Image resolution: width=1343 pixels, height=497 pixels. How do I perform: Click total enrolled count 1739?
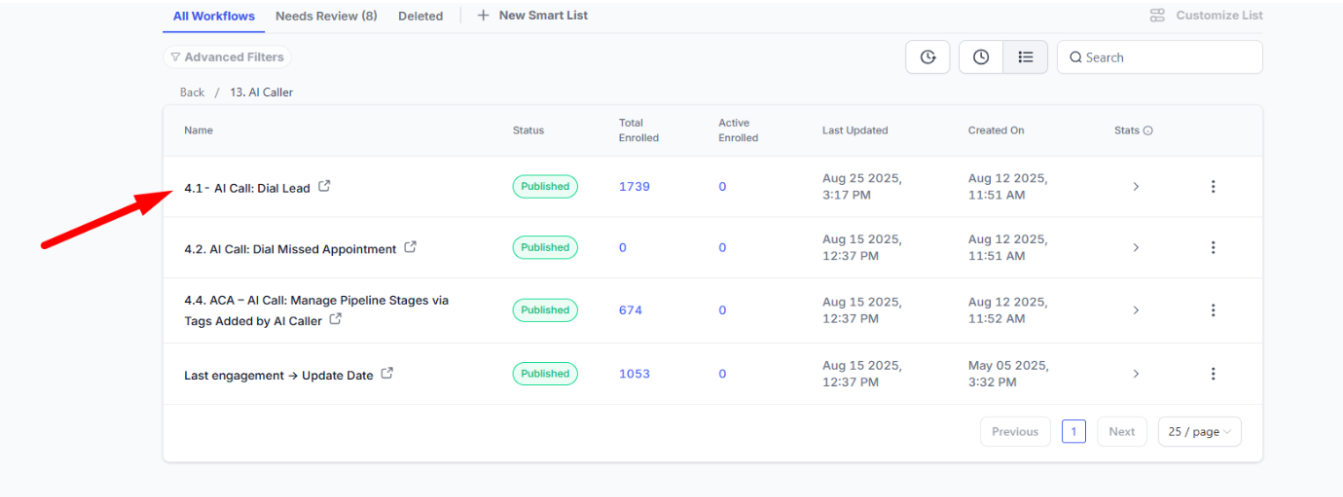click(x=634, y=187)
